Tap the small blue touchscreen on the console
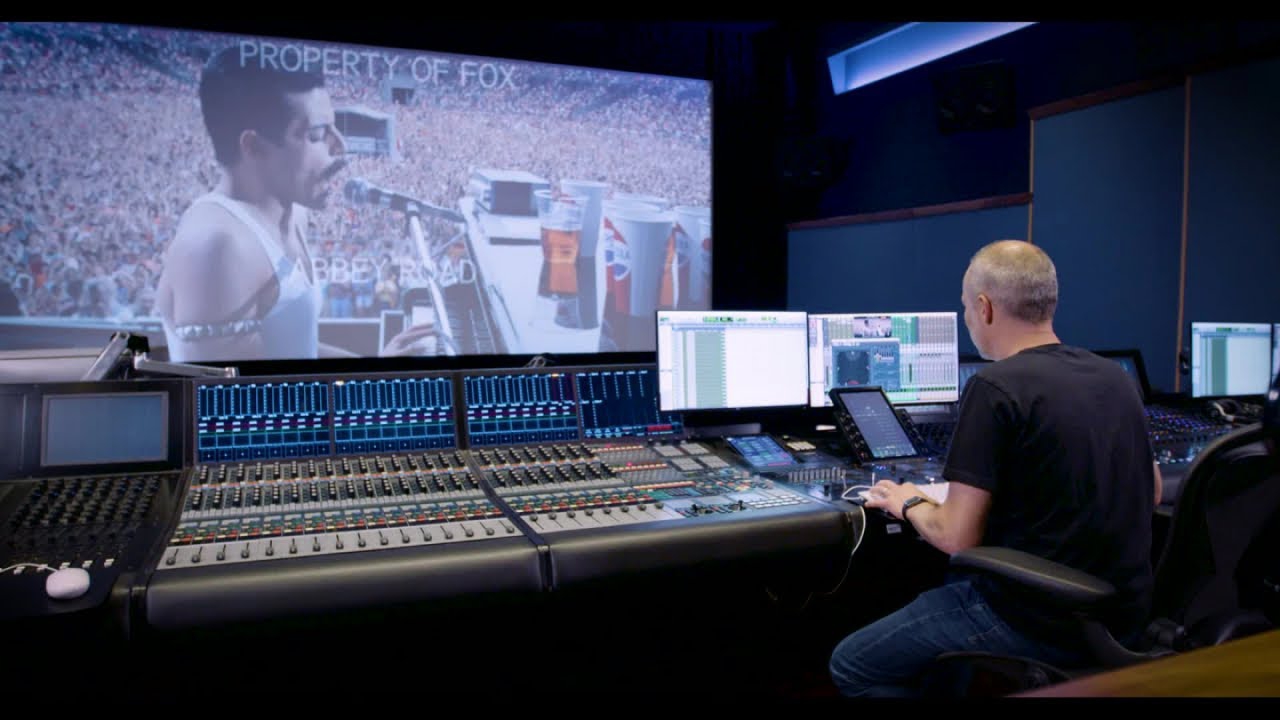This screenshot has height=720, width=1280. [x=761, y=451]
